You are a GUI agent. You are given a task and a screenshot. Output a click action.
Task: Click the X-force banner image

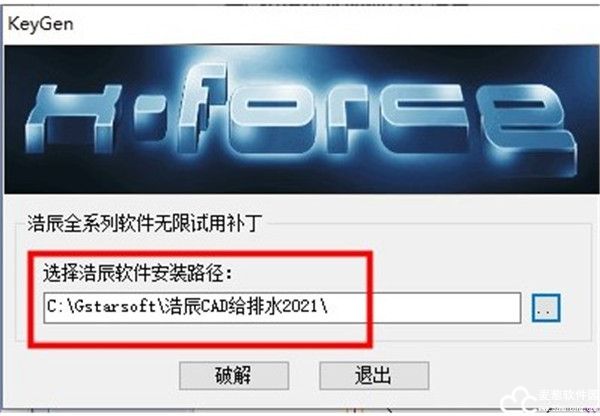(301, 119)
